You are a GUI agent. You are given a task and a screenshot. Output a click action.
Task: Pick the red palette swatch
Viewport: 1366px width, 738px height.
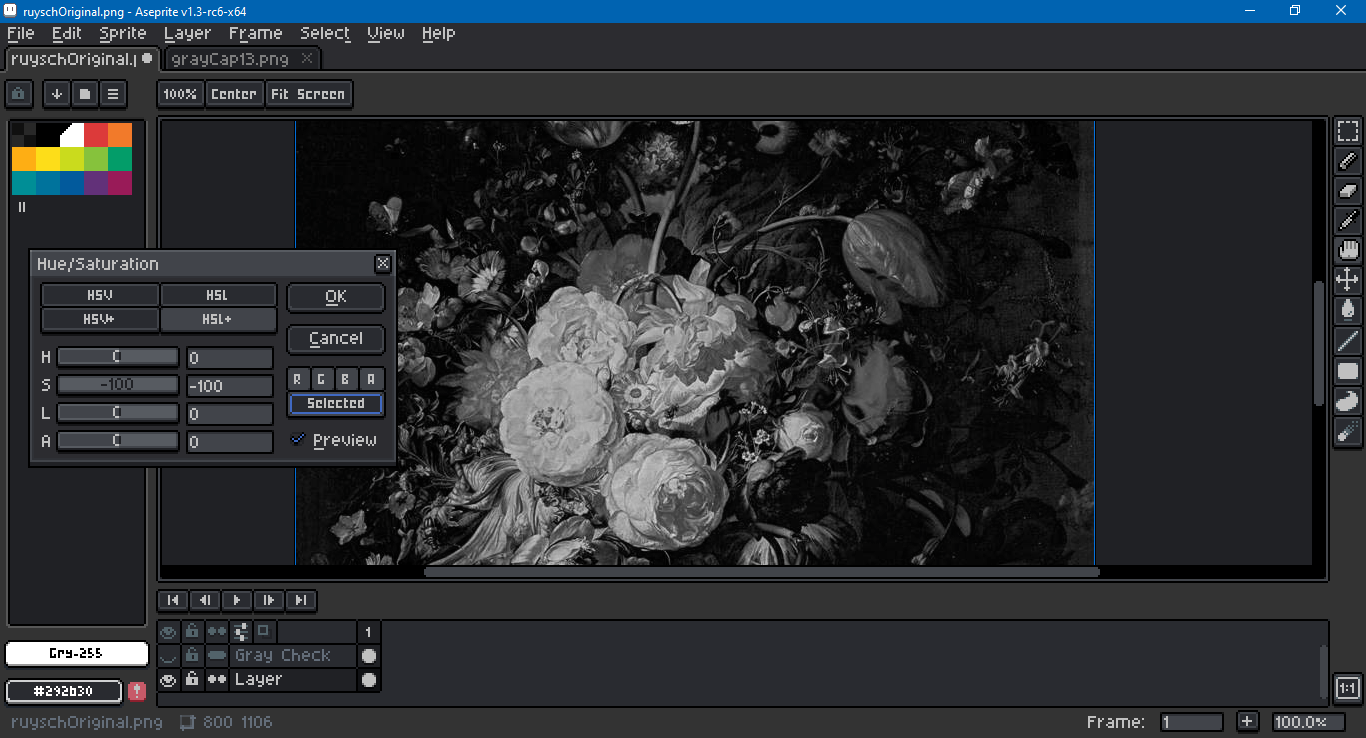96,135
